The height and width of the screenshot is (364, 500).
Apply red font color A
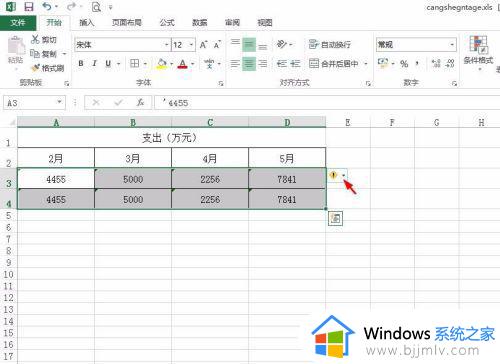182,63
